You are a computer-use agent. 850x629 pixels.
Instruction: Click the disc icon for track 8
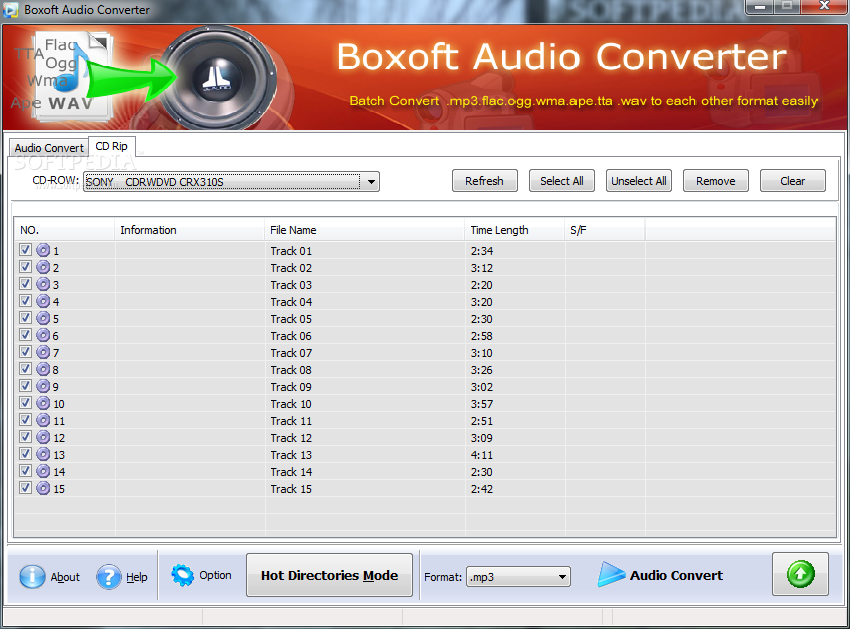[x=43, y=369]
